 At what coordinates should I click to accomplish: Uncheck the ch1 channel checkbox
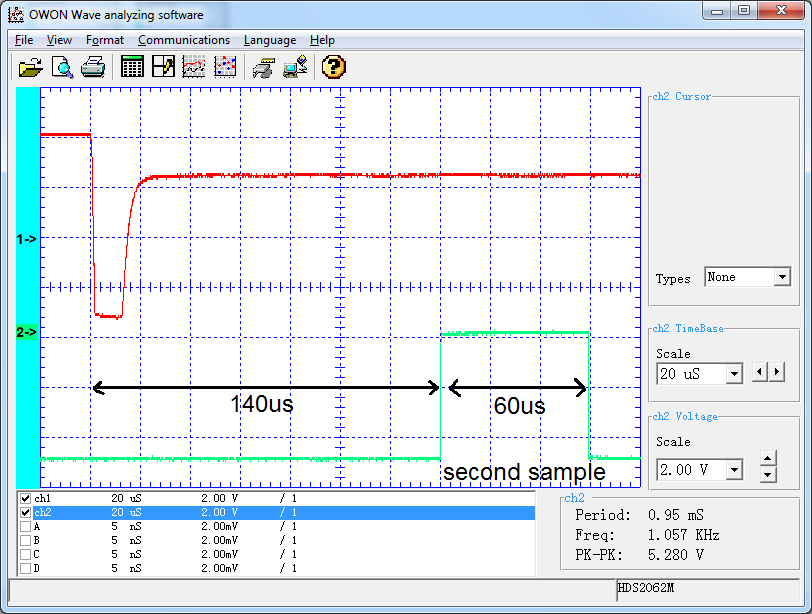pos(26,498)
